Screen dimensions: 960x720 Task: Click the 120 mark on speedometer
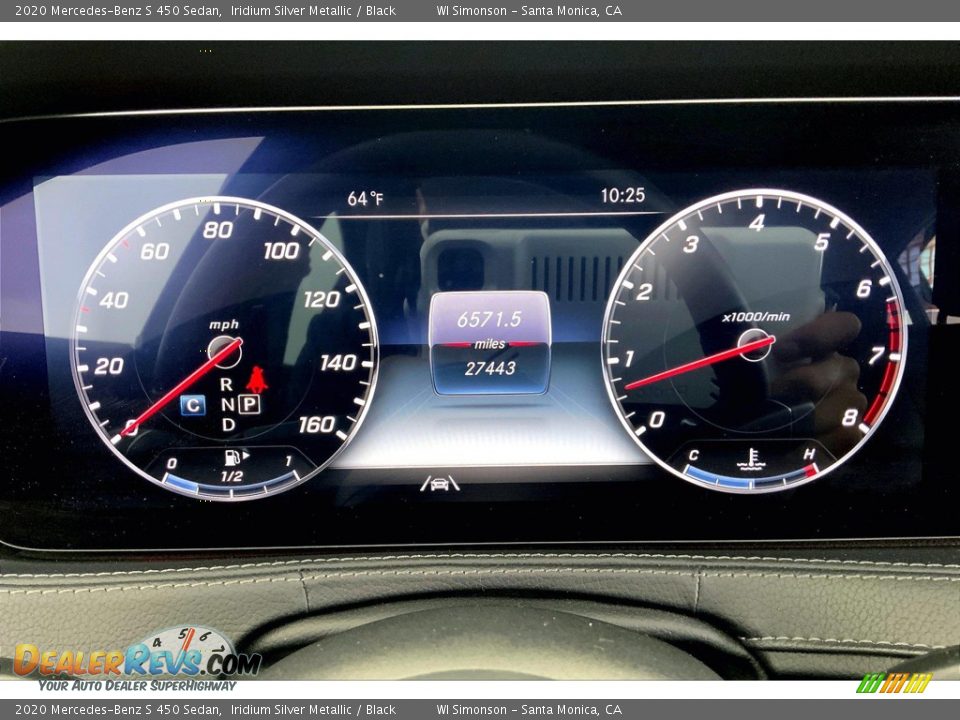pyautogui.click(x=321, y=299)
